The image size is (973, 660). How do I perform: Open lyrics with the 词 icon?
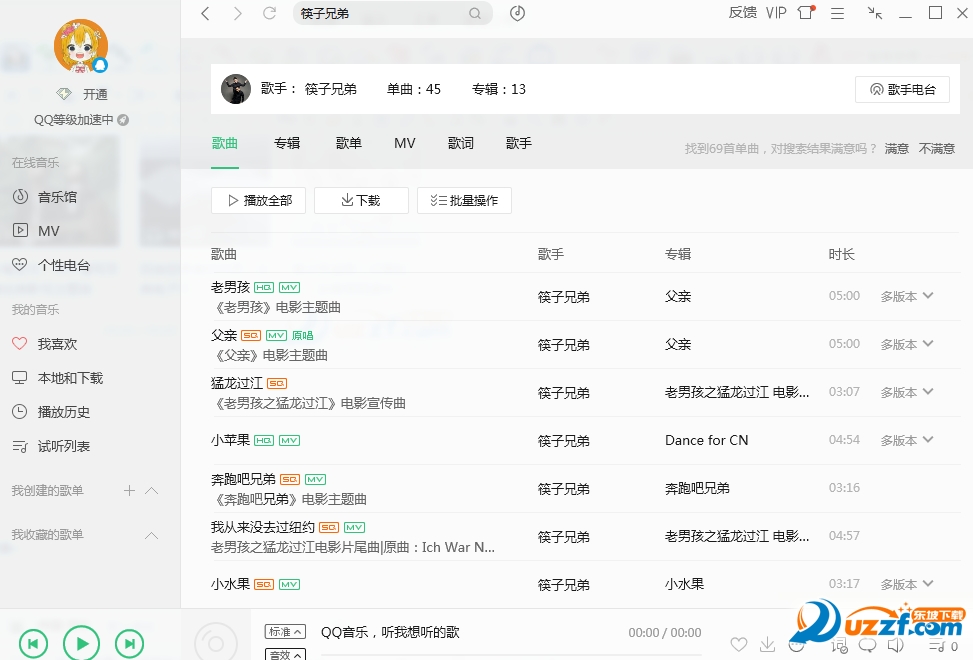coord(837,645)
